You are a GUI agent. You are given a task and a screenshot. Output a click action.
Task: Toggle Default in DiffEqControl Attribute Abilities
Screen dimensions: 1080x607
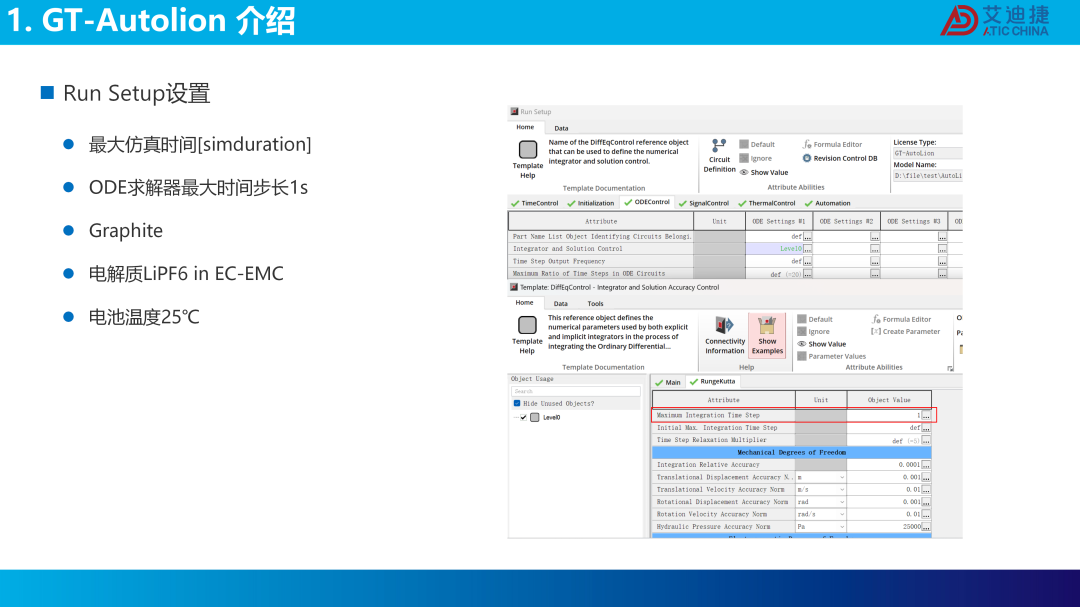pos(815,319)
